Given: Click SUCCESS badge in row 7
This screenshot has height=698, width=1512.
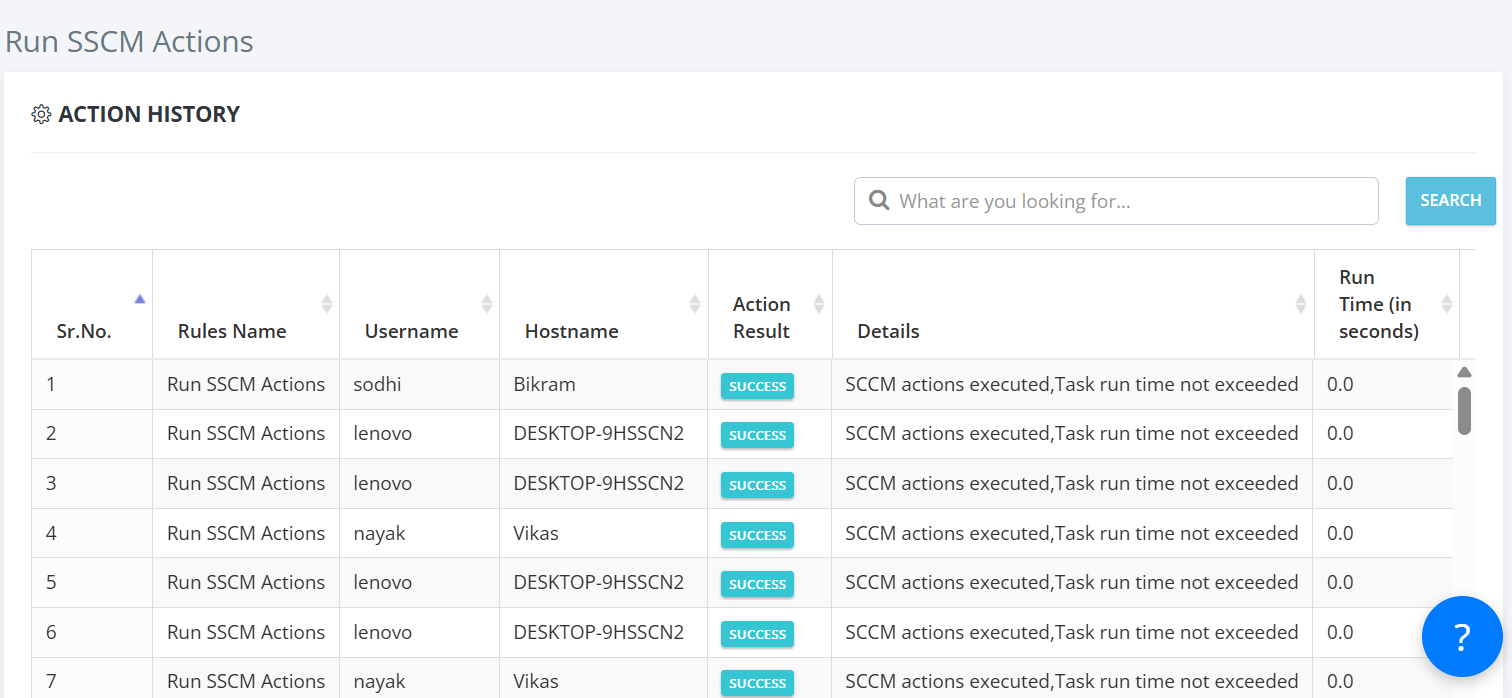Looking at the screenshot, I should pyautogui.click(x=757, y=683).
